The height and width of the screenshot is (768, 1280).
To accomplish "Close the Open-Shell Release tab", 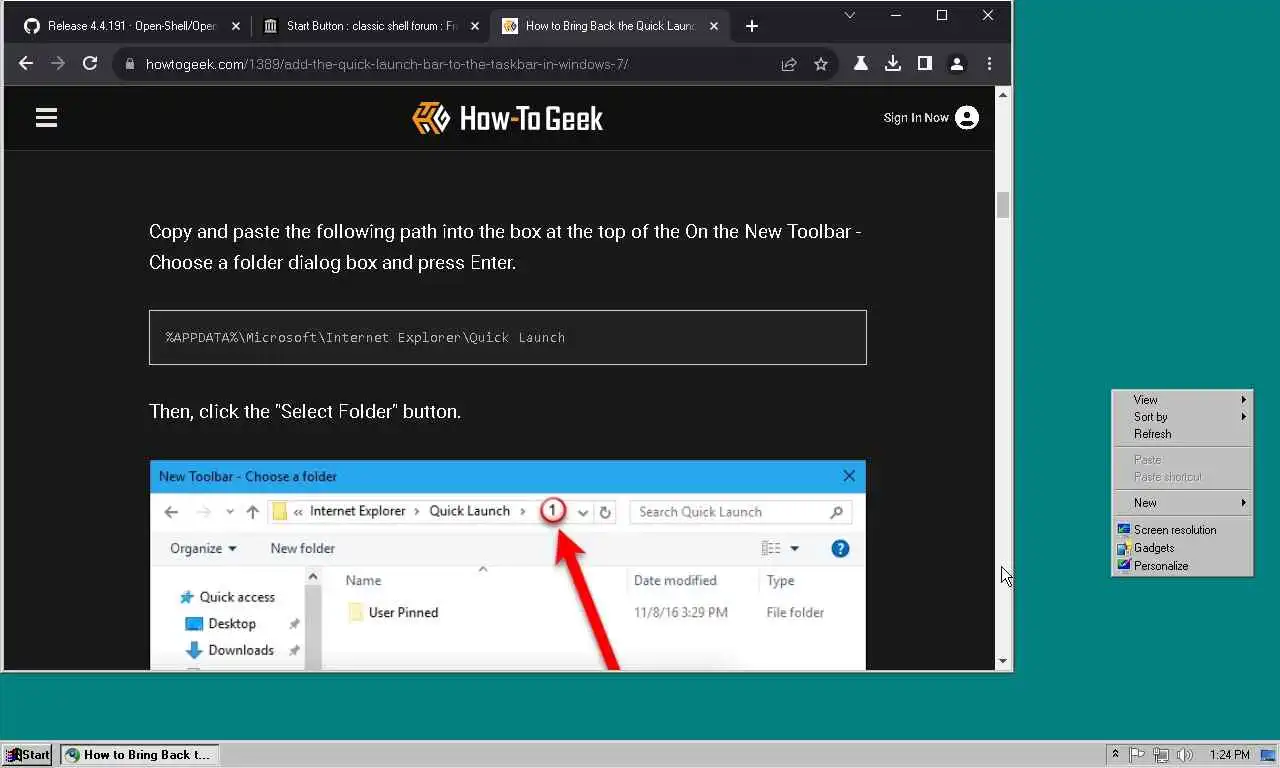I will 236,26.
